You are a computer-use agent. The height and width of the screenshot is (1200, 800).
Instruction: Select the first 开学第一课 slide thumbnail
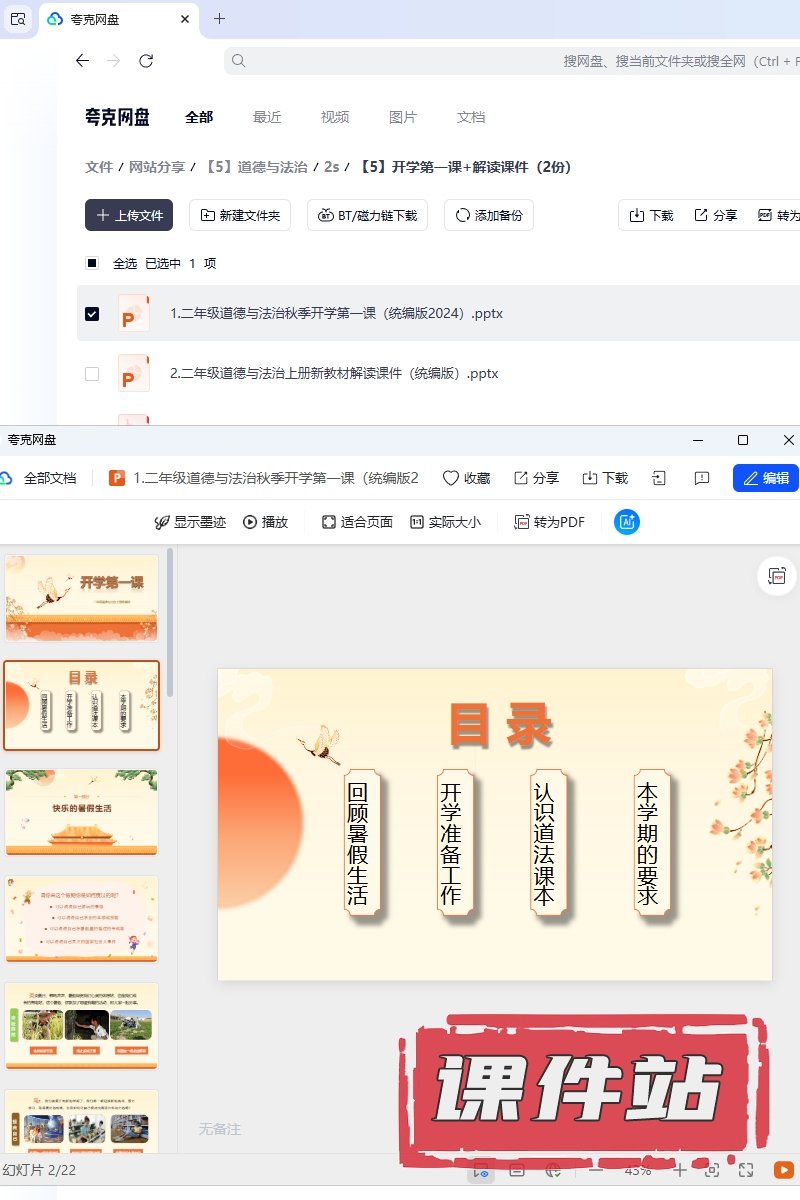pyautogui.click(x=82, y=597)
